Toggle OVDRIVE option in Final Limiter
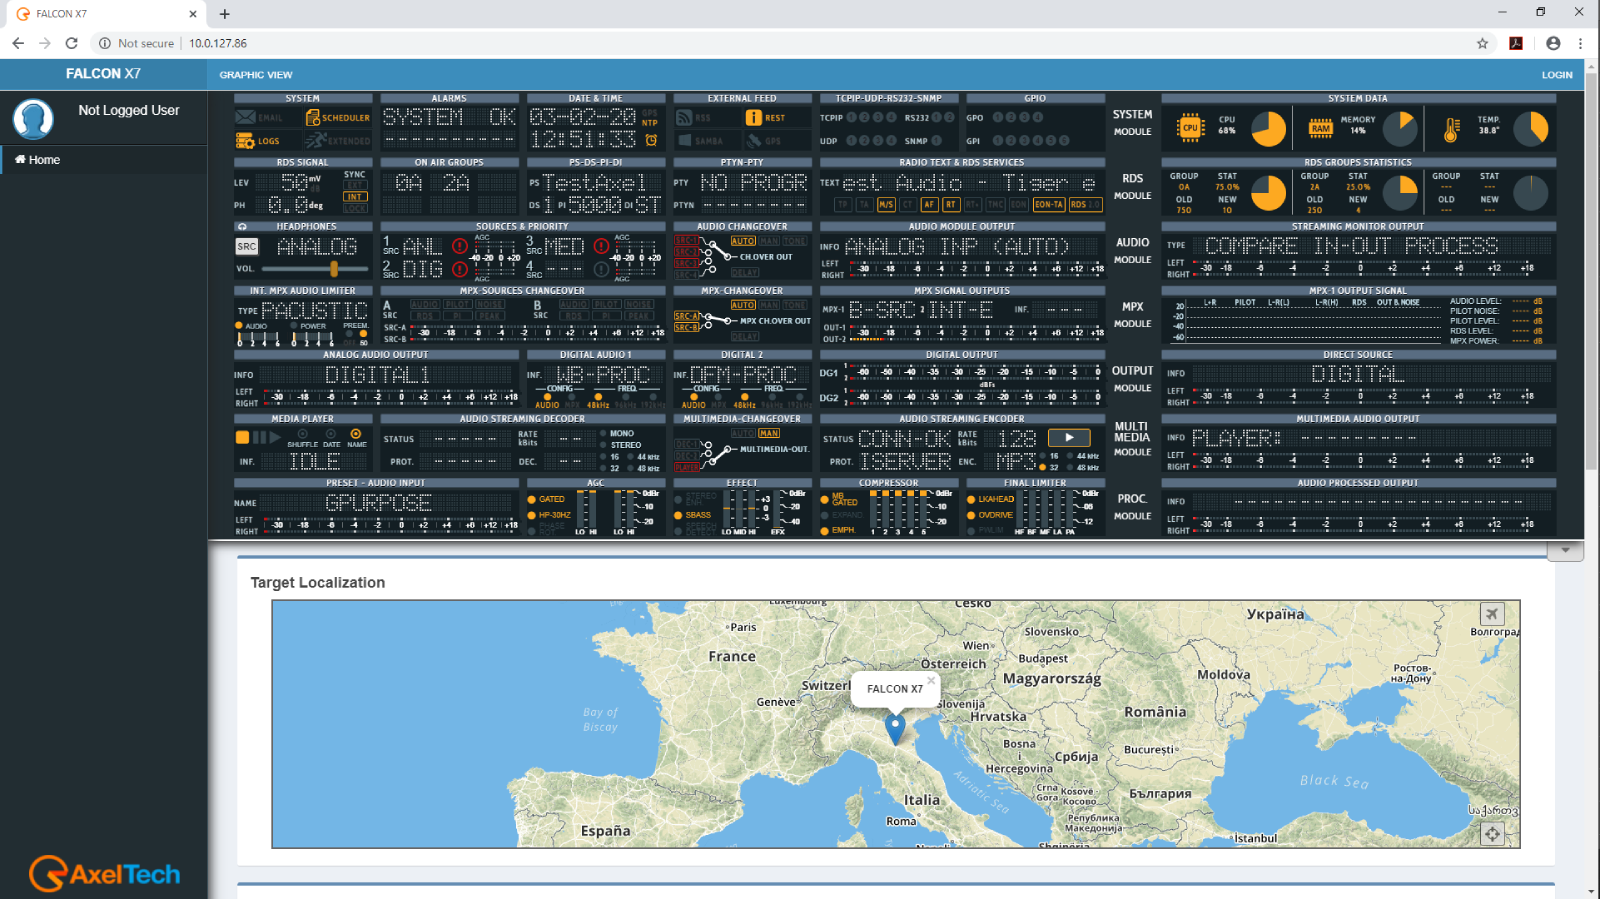Screen dimensions: 1600x900 pyautogui.click(x=991, y=515)
